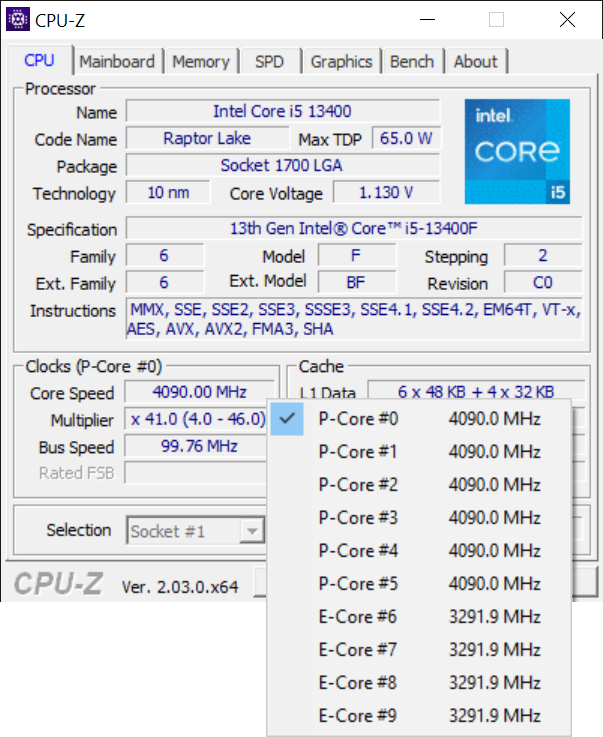Click the Model value F
Image resolution: width=603 pixels, height=737 pixels.
coord(356,256)
